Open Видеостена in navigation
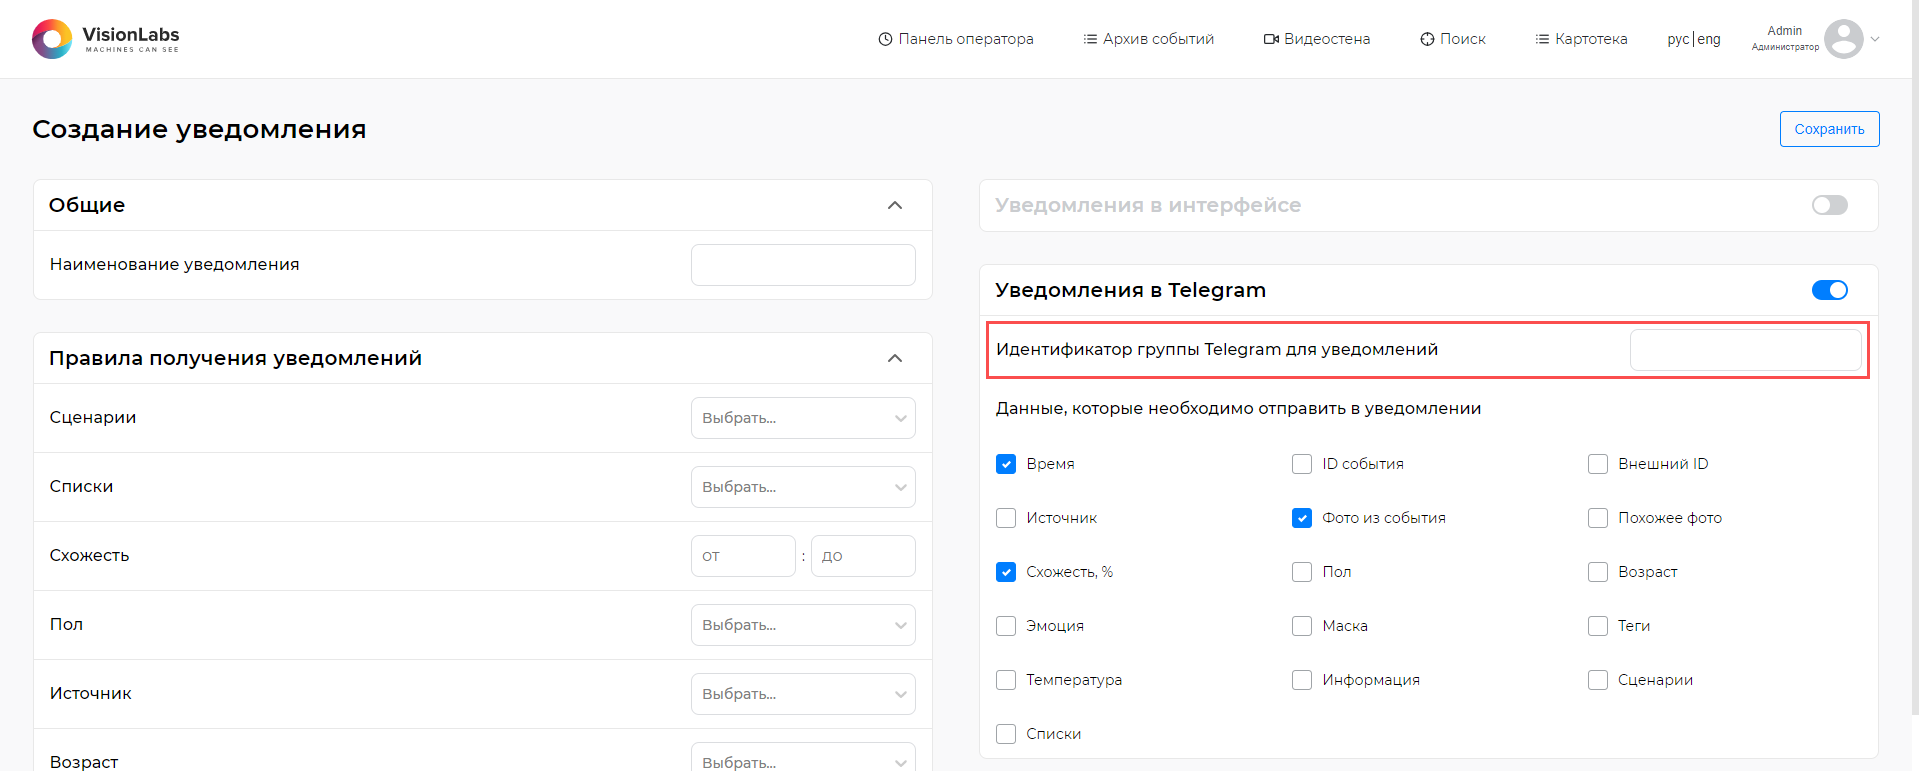The height and width of the screenshot is (771, 1919). tap(1317, 39)
